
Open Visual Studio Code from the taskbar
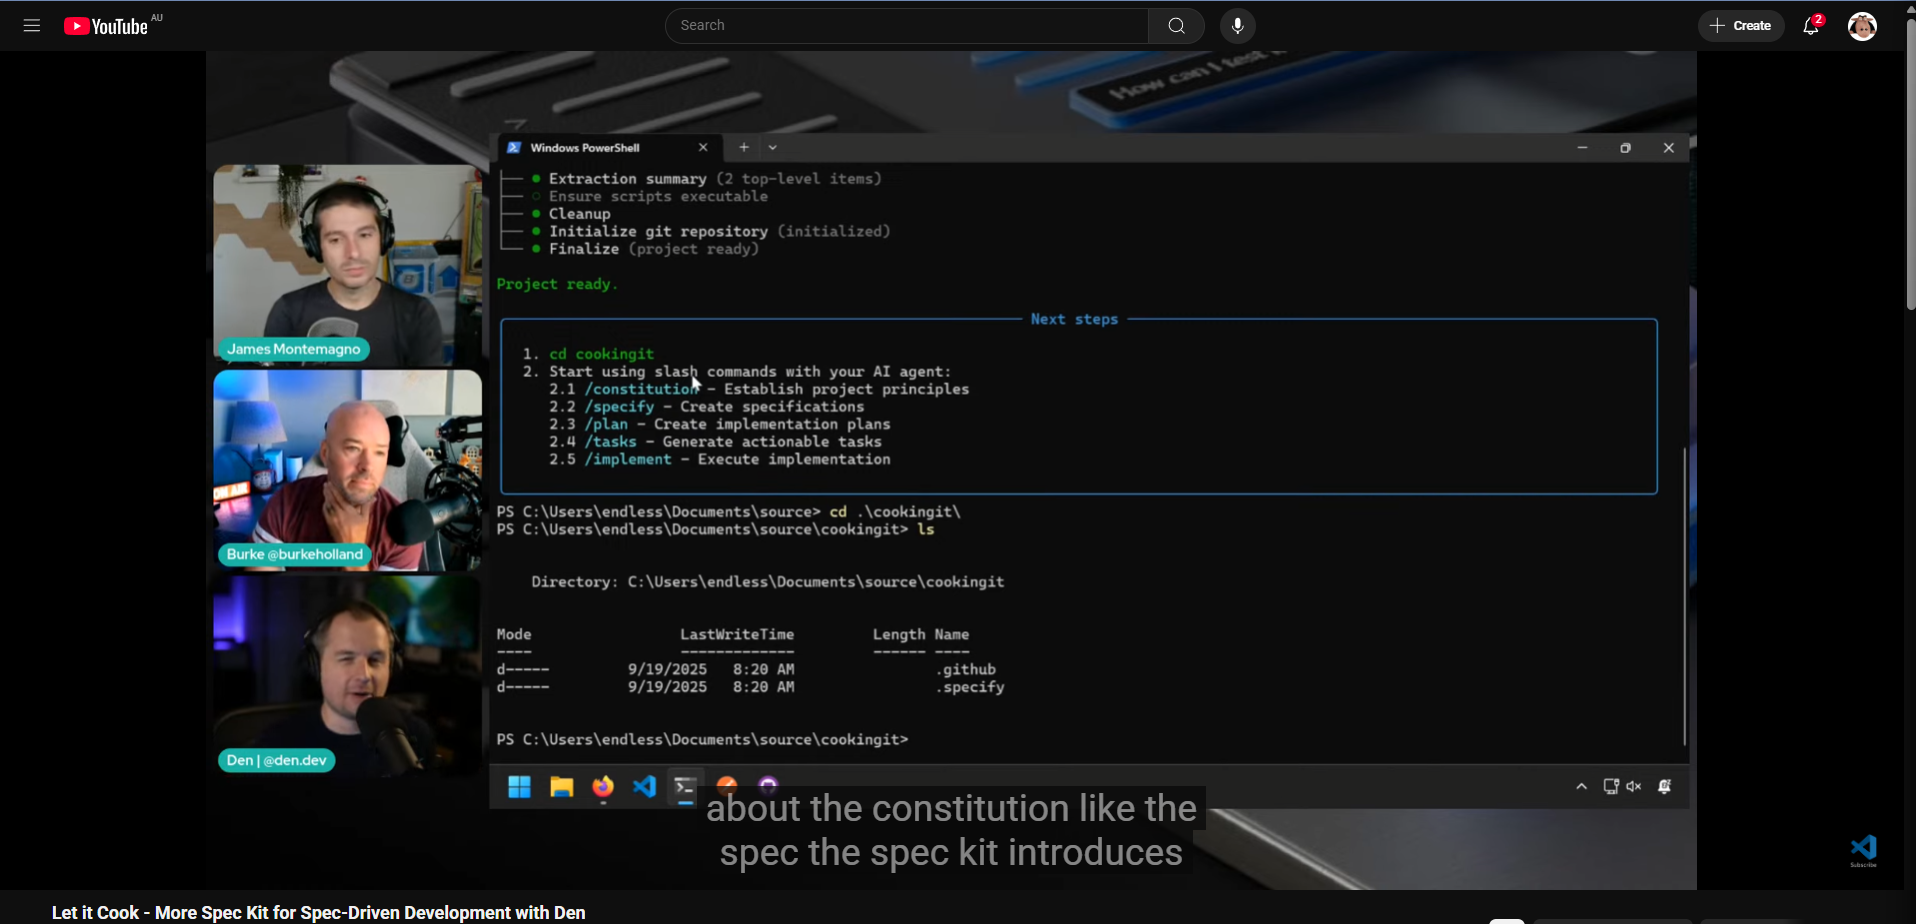coord(645,788)
